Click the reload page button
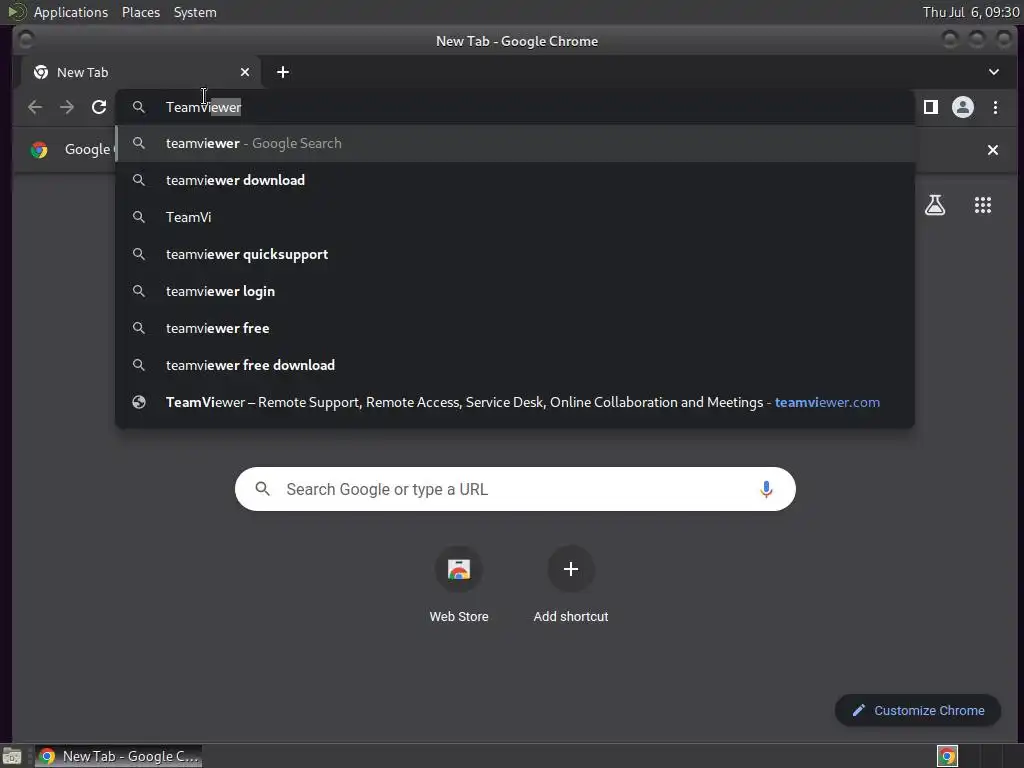 (99, 107)
